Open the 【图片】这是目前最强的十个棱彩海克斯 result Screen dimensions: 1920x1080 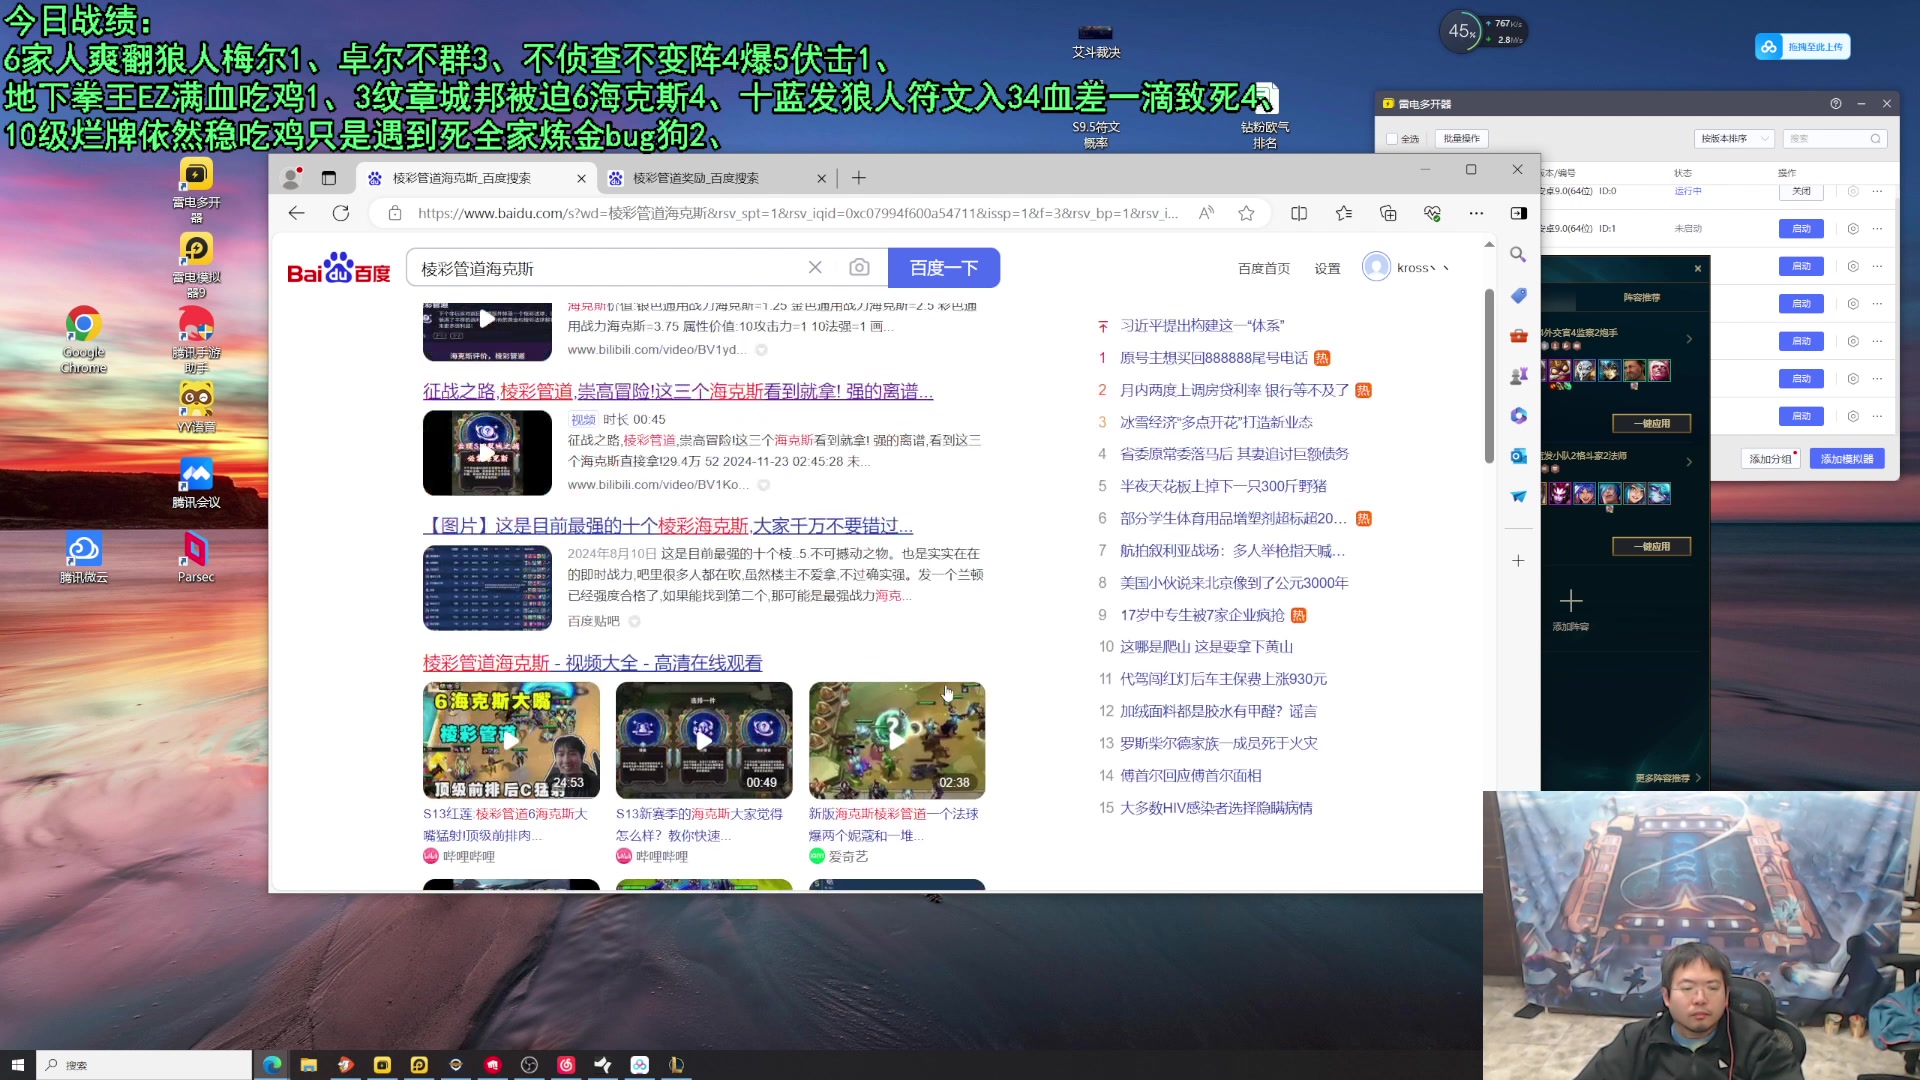[x=667, y=525]
